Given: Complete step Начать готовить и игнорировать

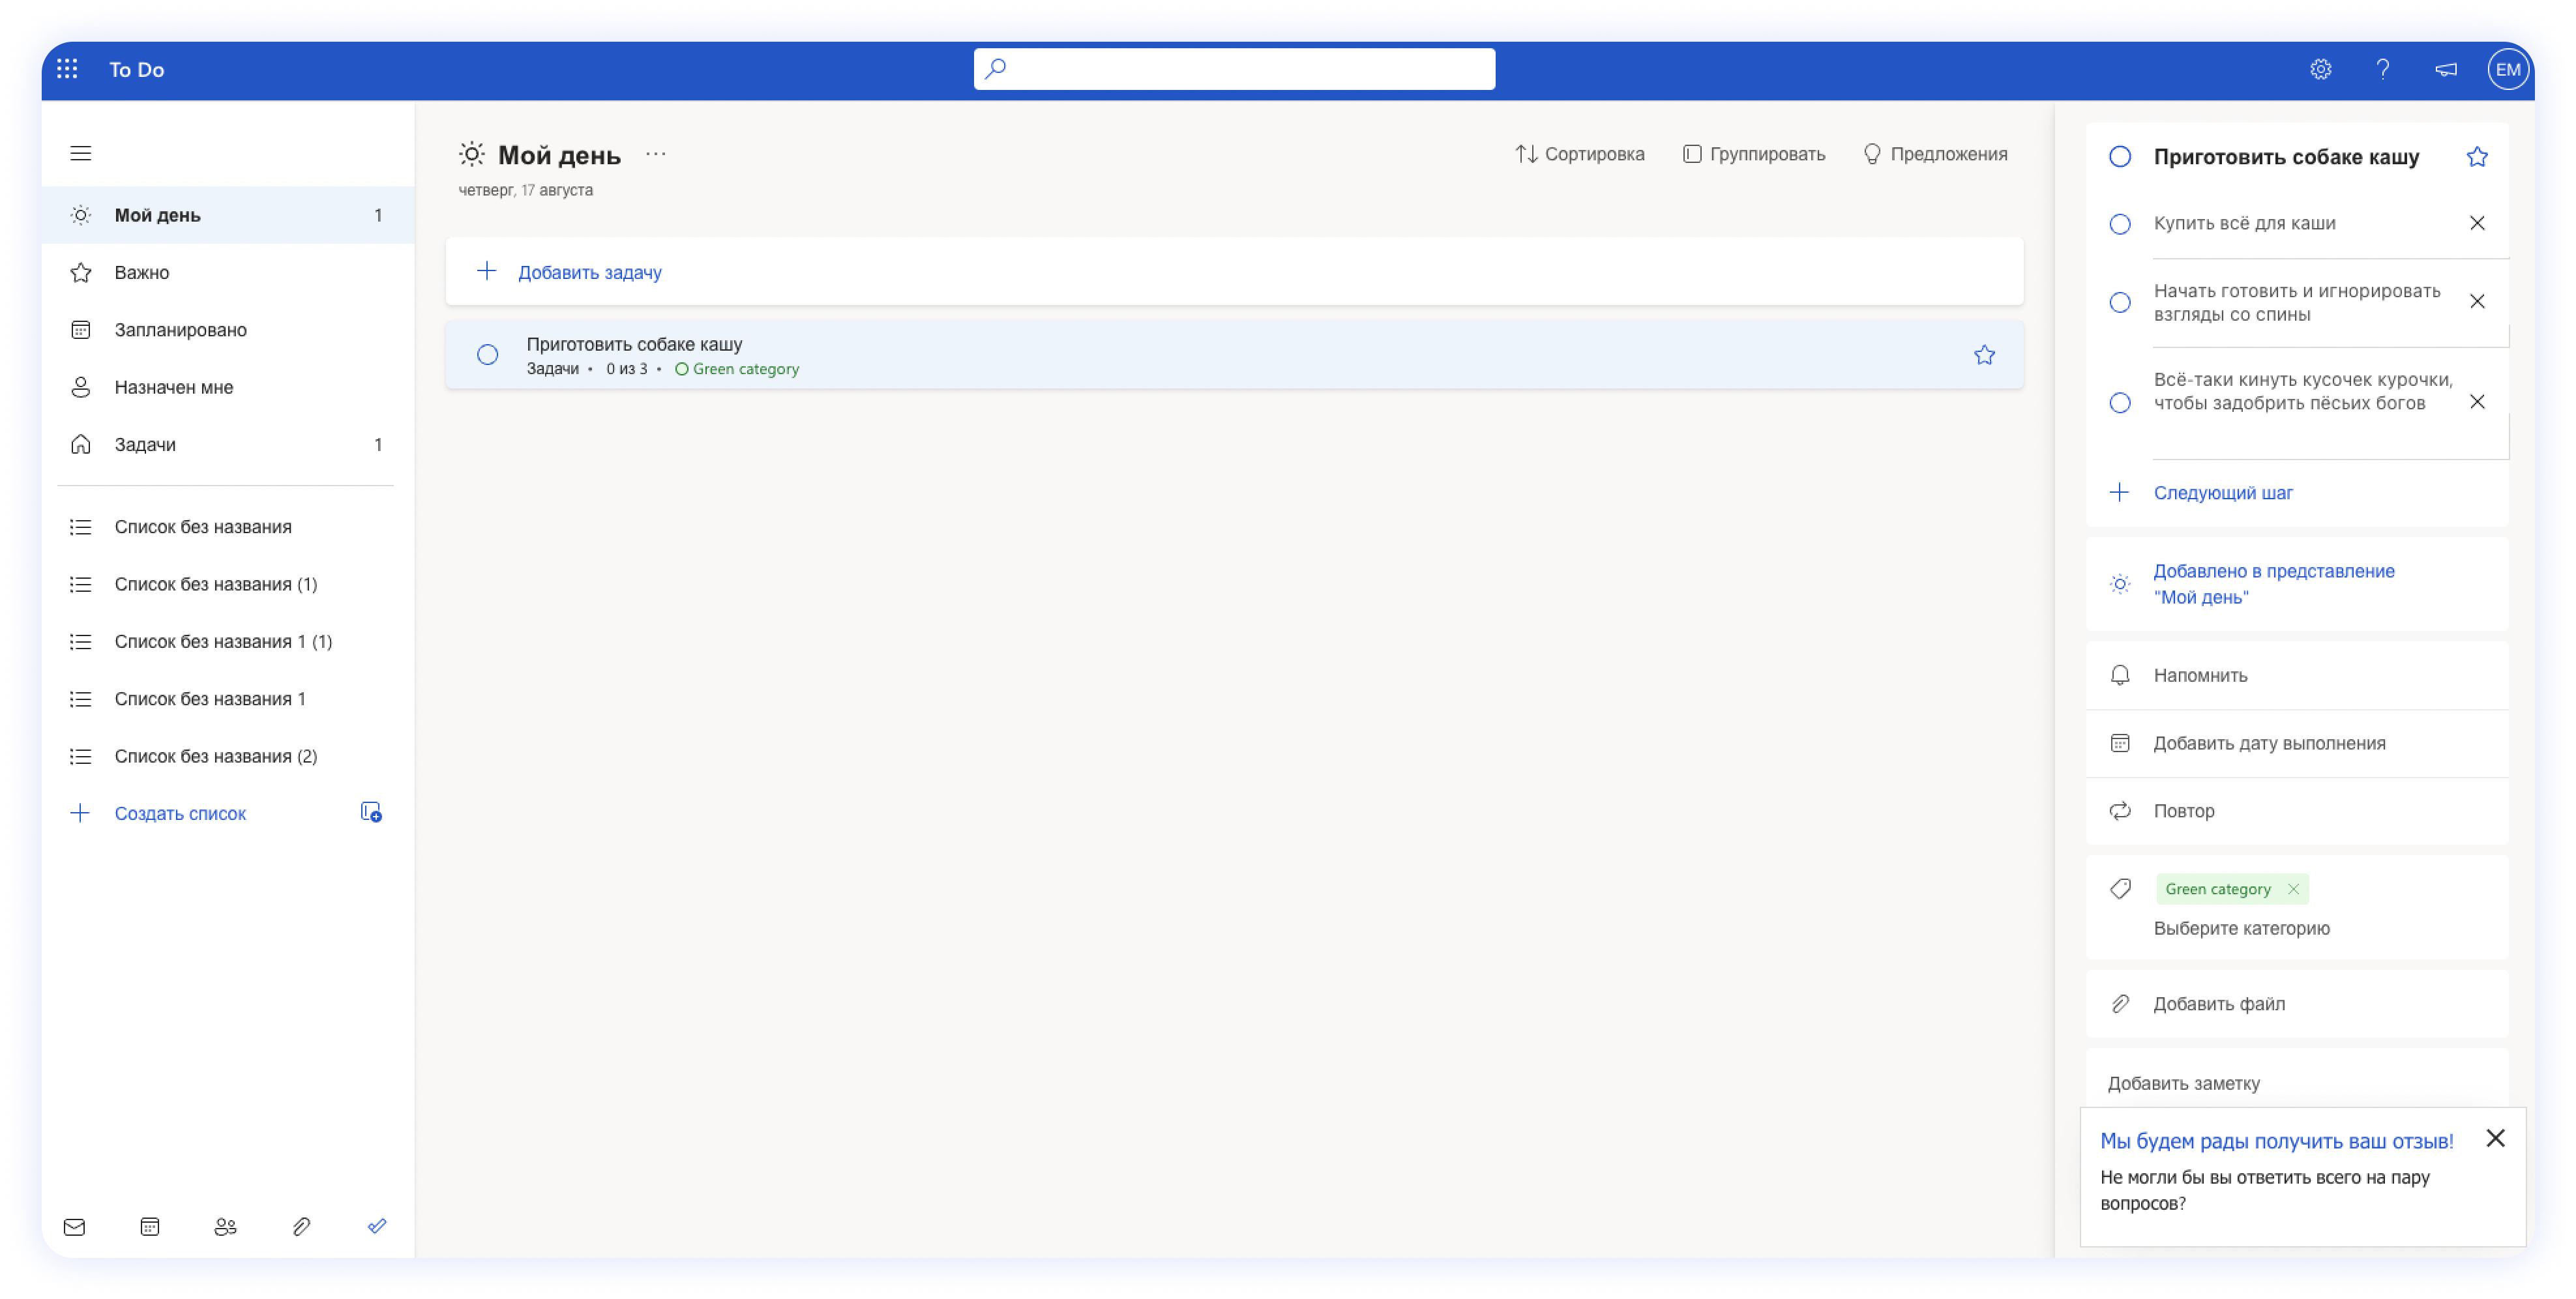Looking at the screenshot, I should coord(2120,302).
